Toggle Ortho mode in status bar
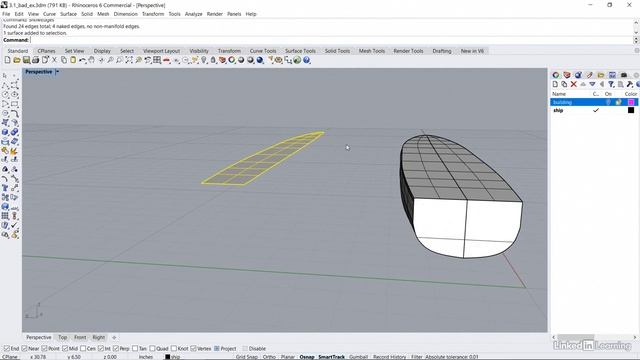The width and height of the screenshot is (640, 360). tap(269, 357)
